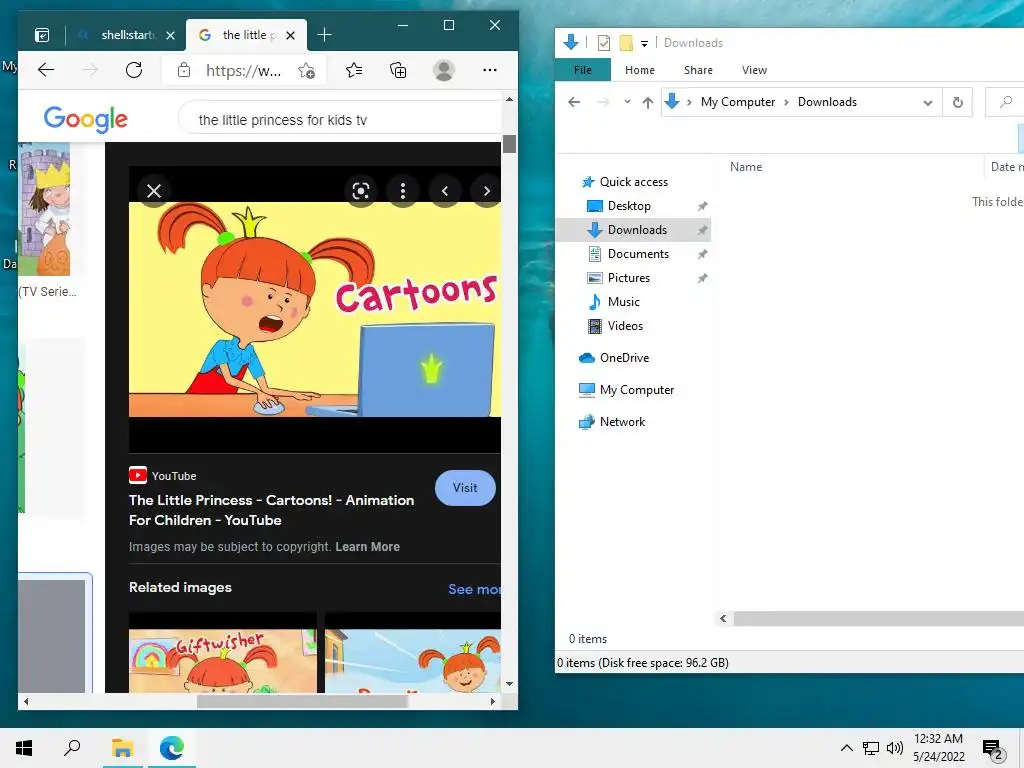Open the View ribbon tab in Explorer
The width and height of the screenshot is (1024, 768).
754,70
